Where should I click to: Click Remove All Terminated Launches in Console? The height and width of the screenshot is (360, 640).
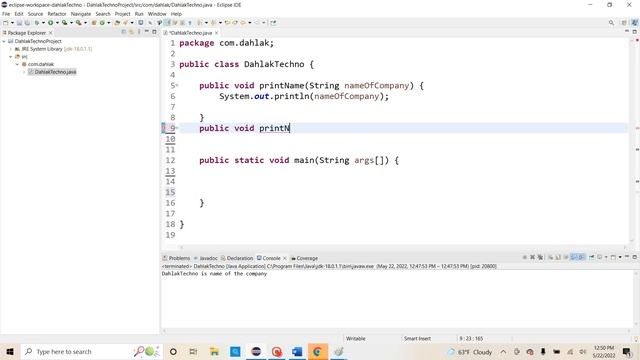click(540, 257)
